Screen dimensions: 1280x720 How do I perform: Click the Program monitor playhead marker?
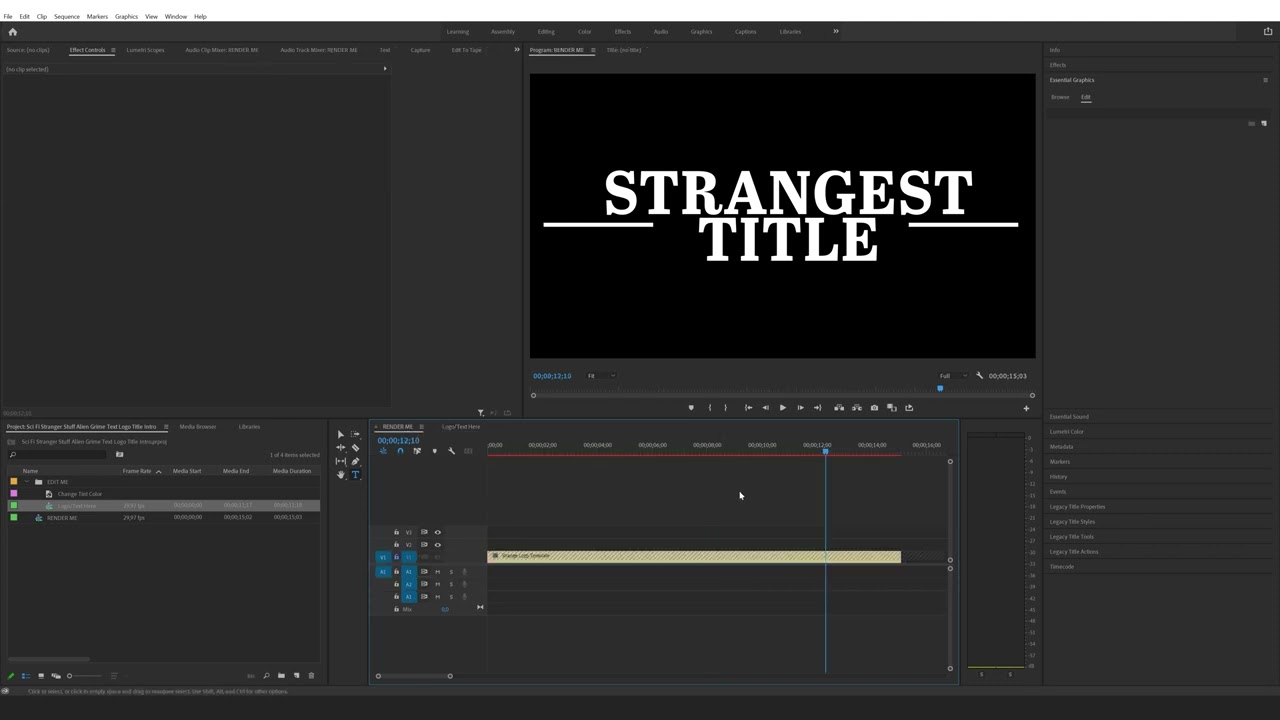940,388
